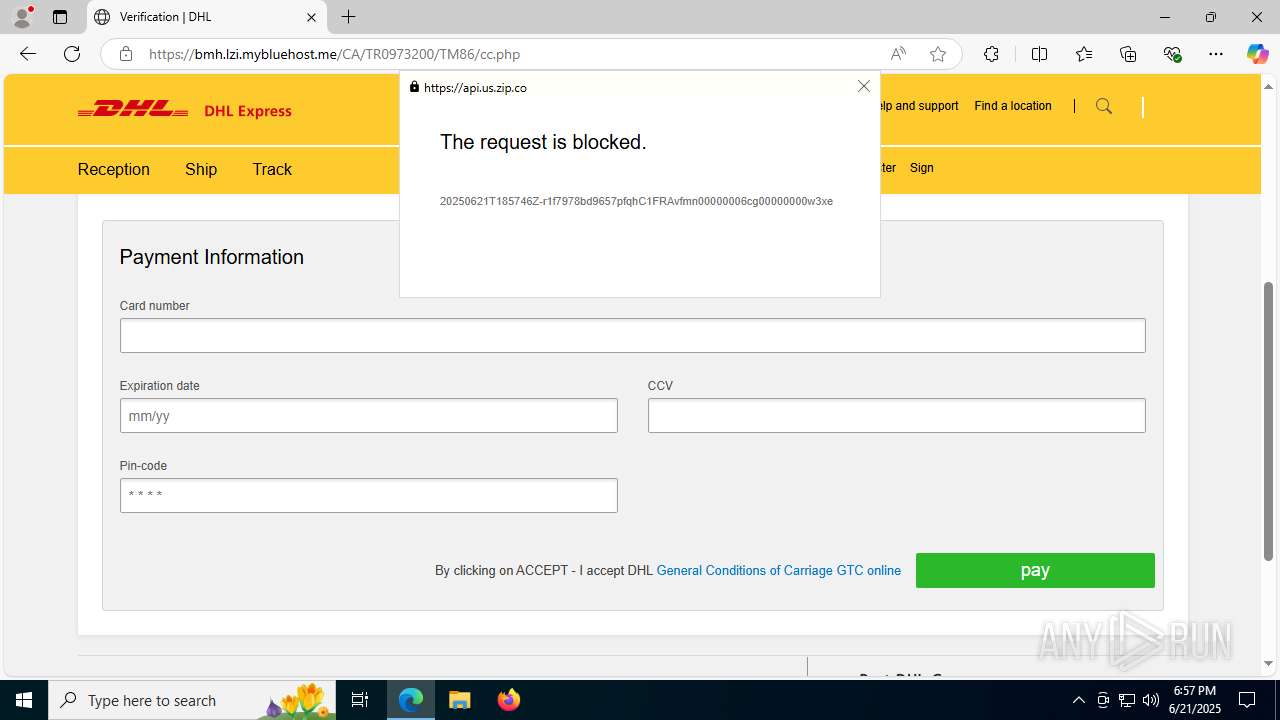Image resolution: width=1280 pixels, height=720 pixels.
Task: View site information lock icon
Action: [x=126, y=54]
